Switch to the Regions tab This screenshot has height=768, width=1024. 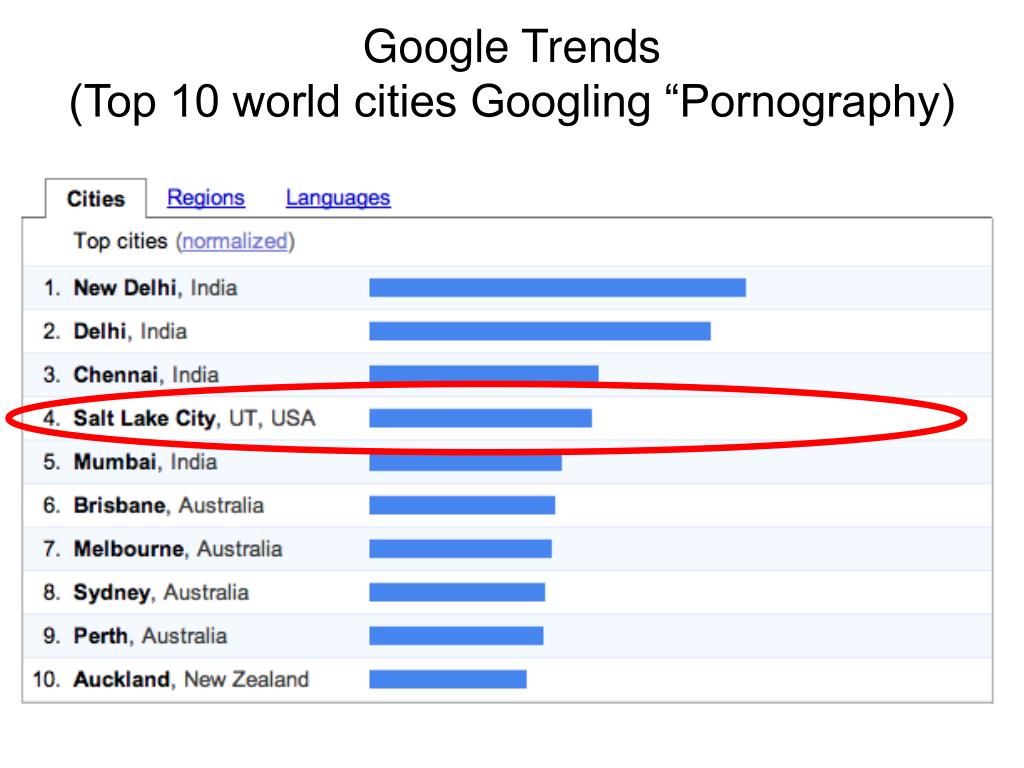pyautogui.click(x=206, y=198)
